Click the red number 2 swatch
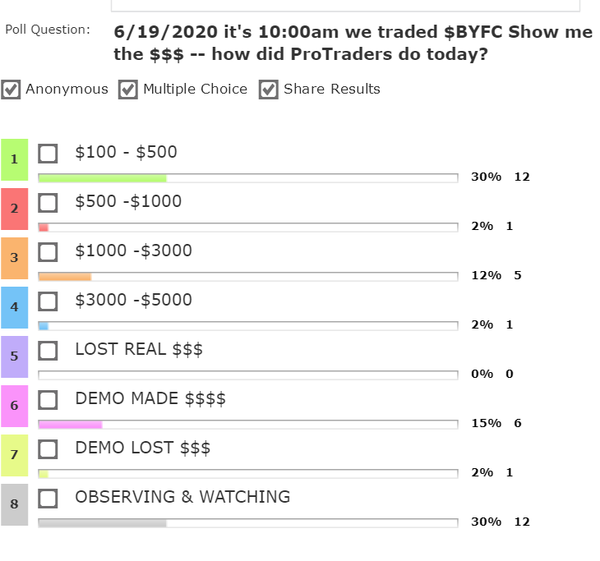Screen dimensions: 600x561 14,209
